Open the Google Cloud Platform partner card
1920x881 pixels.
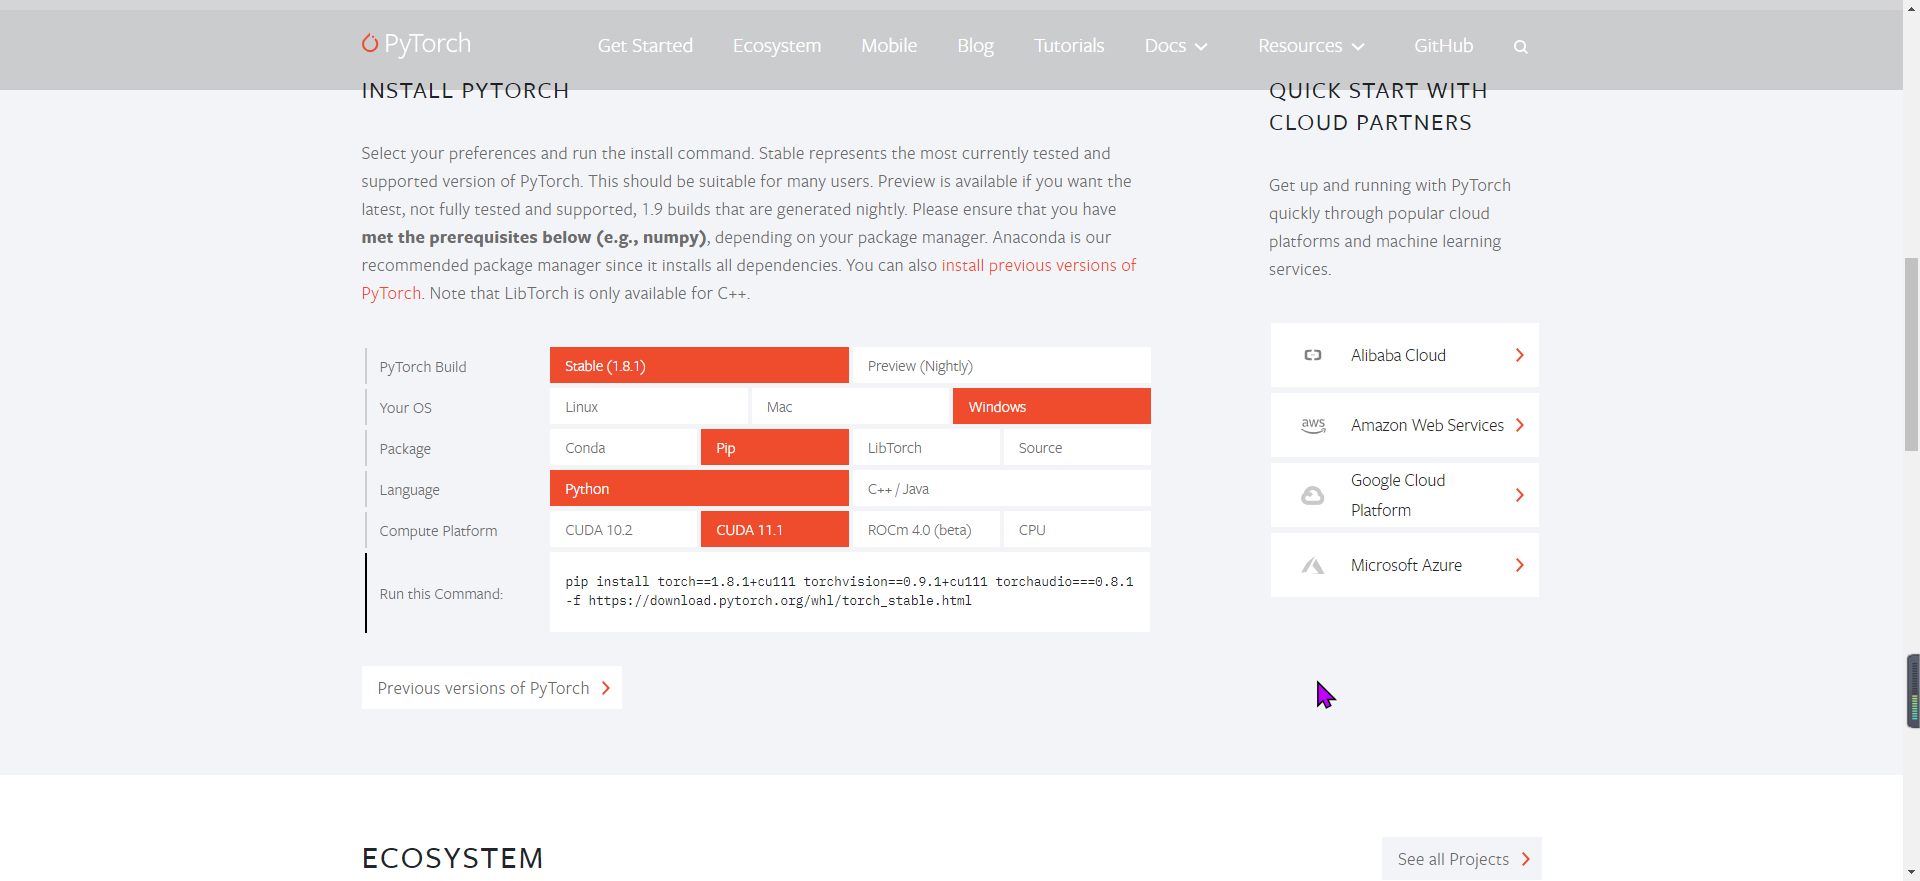click(1404, 495)
